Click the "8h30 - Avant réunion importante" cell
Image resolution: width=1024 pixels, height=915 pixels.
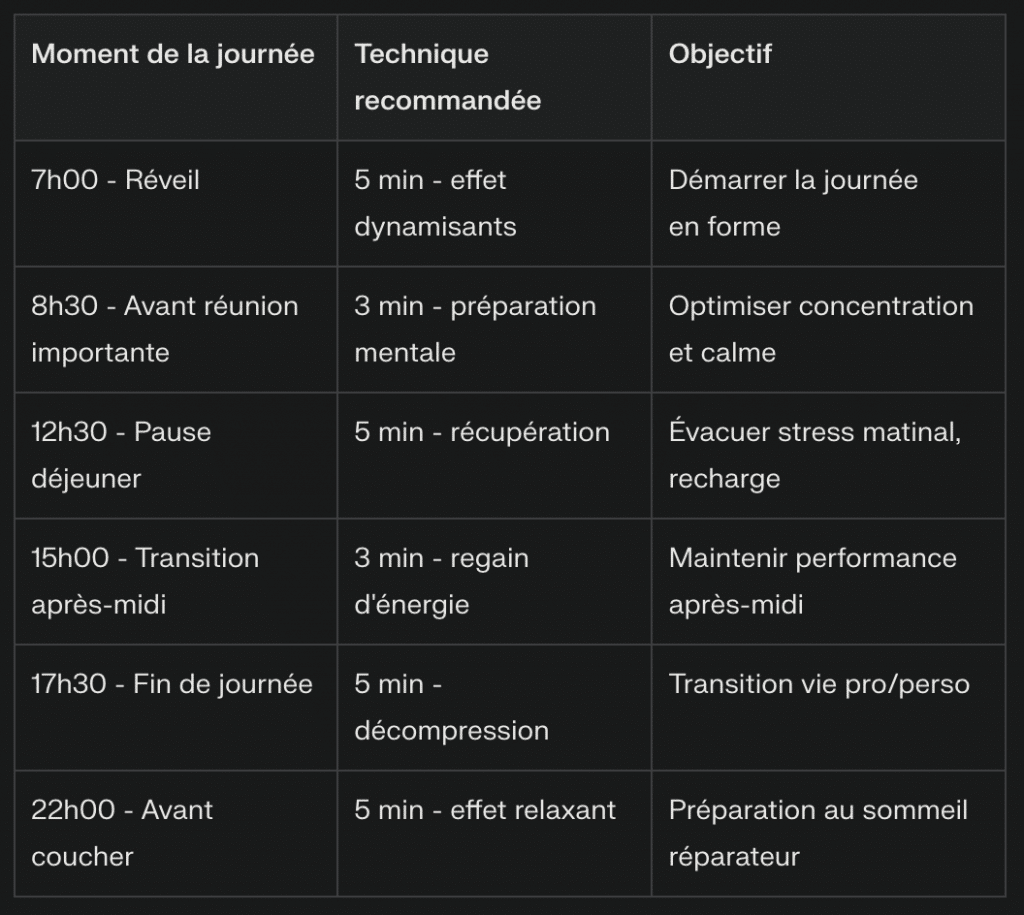coord(165,329)
